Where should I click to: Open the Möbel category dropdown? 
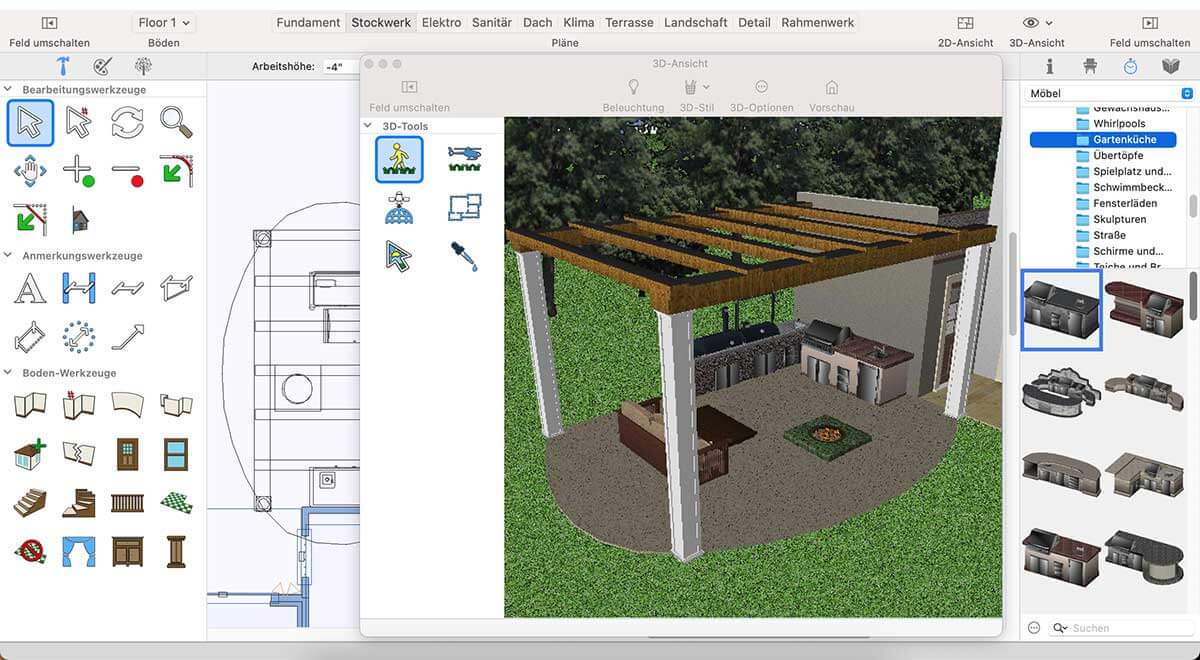1110,93
